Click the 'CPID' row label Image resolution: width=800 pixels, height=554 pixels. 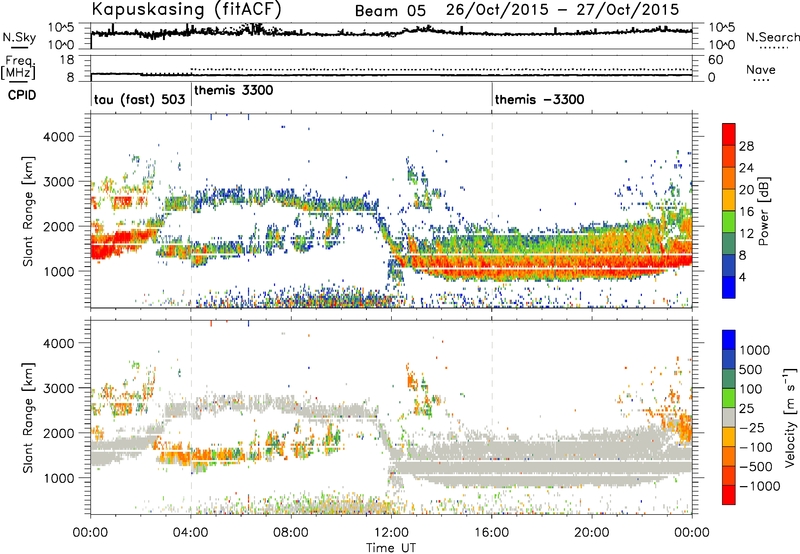point(22,95)
